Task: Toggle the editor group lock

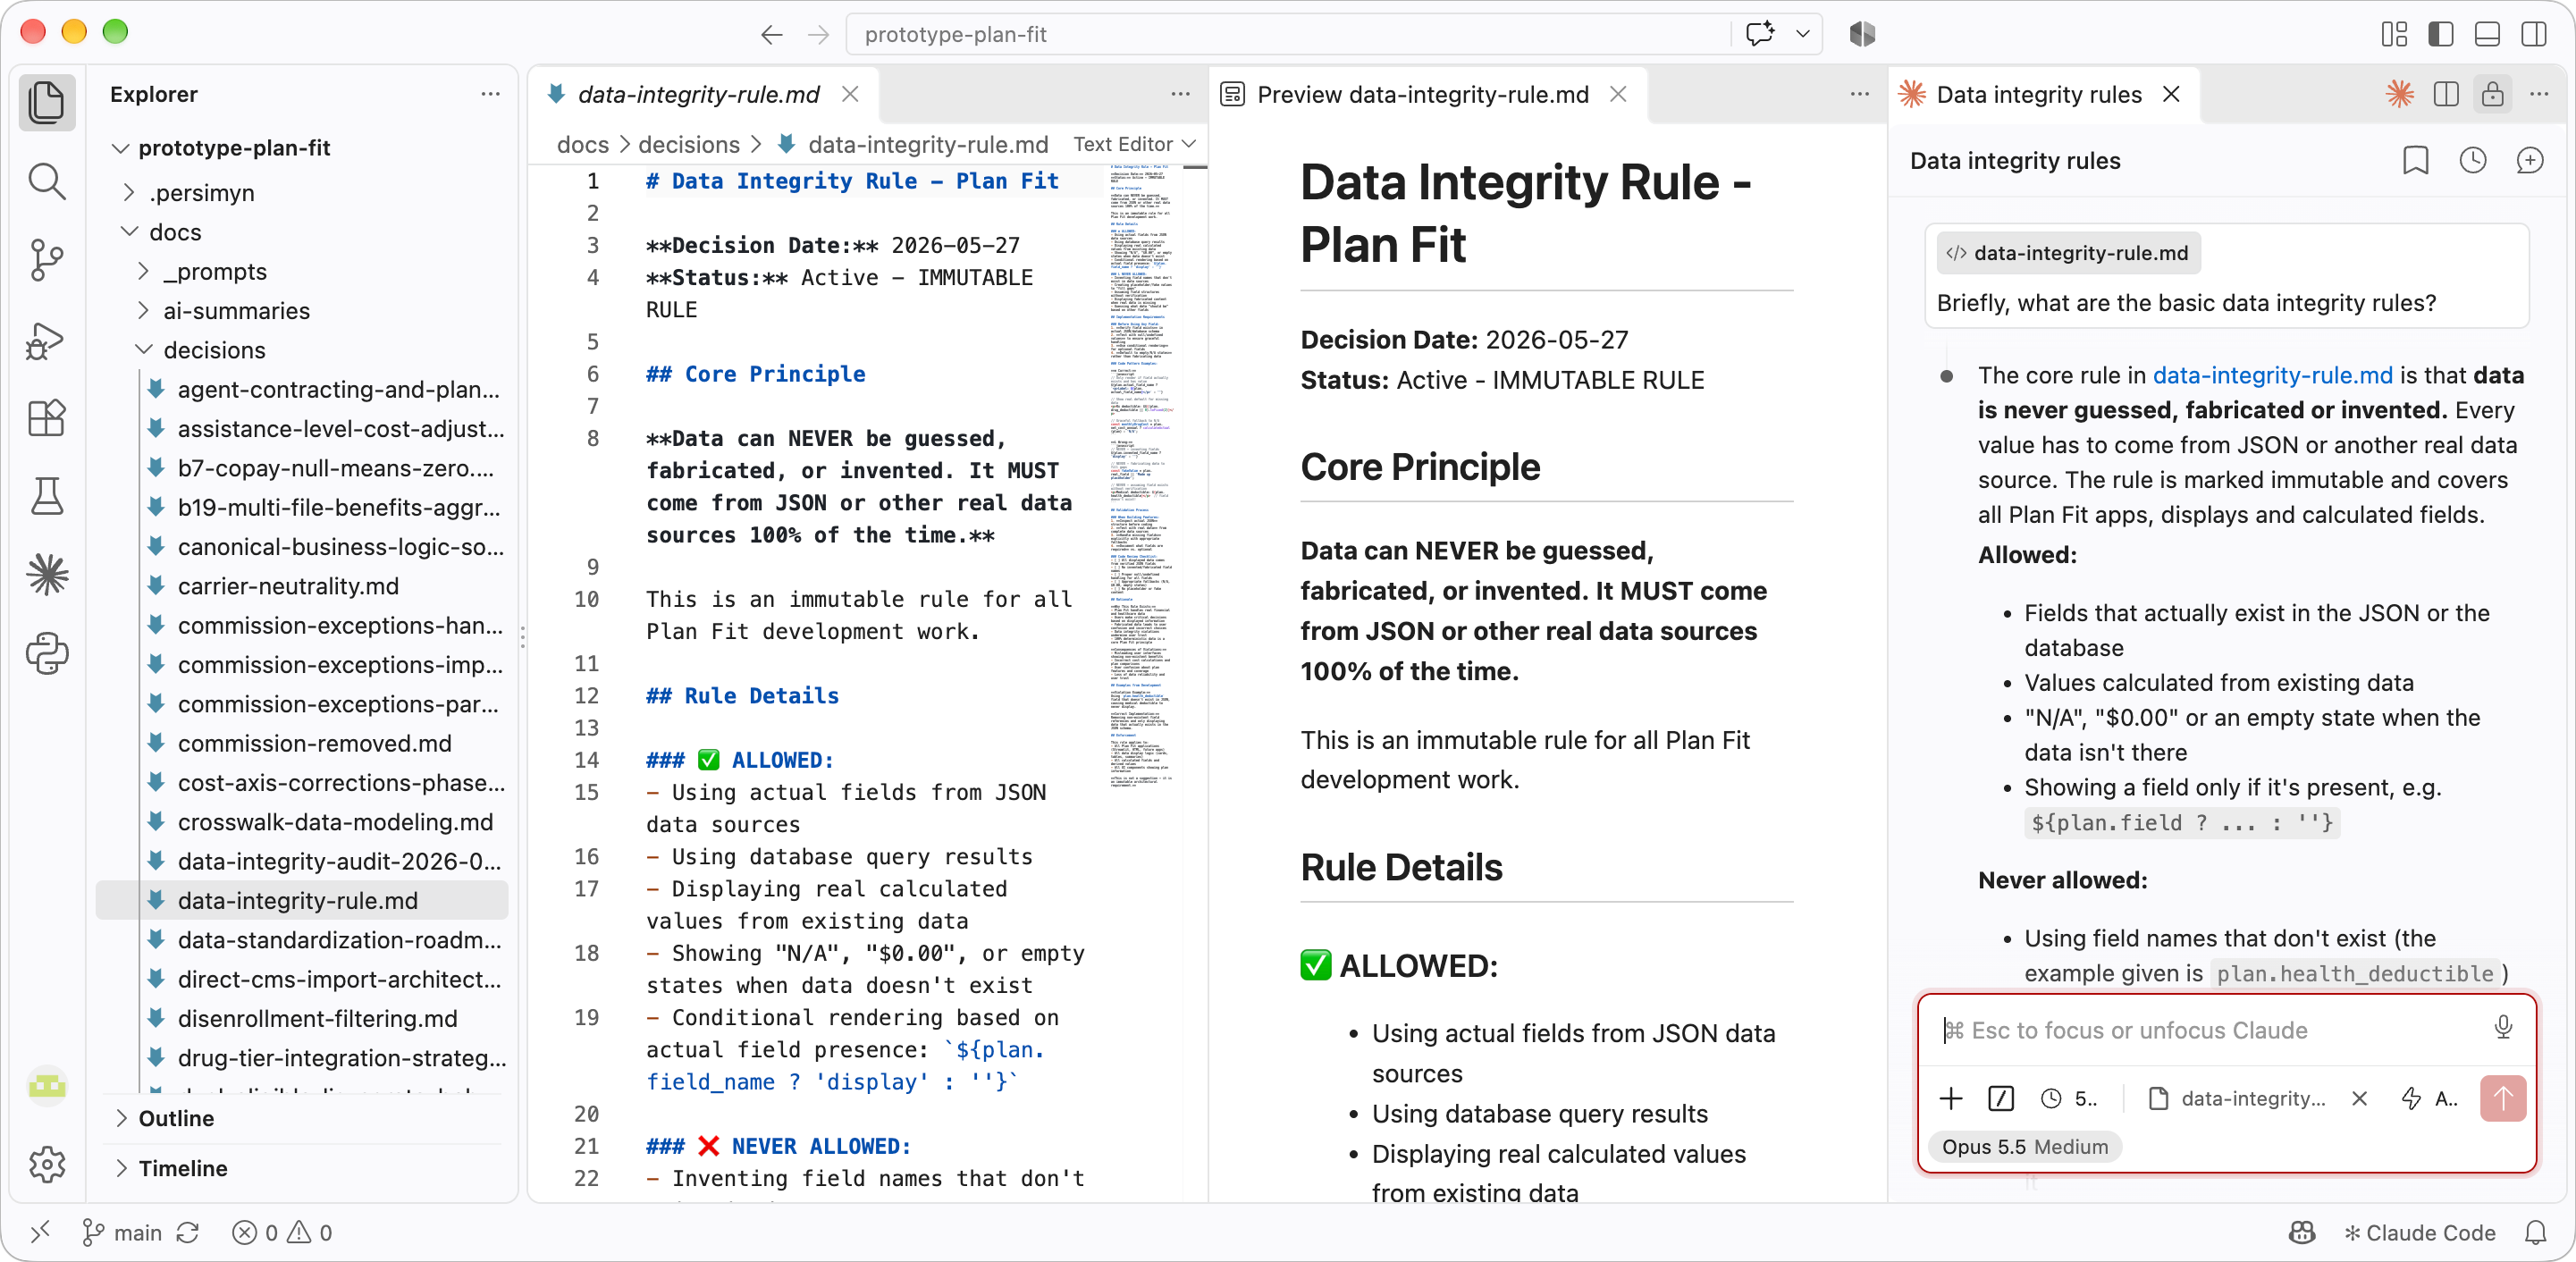Action: click(x=2492, y=94)
